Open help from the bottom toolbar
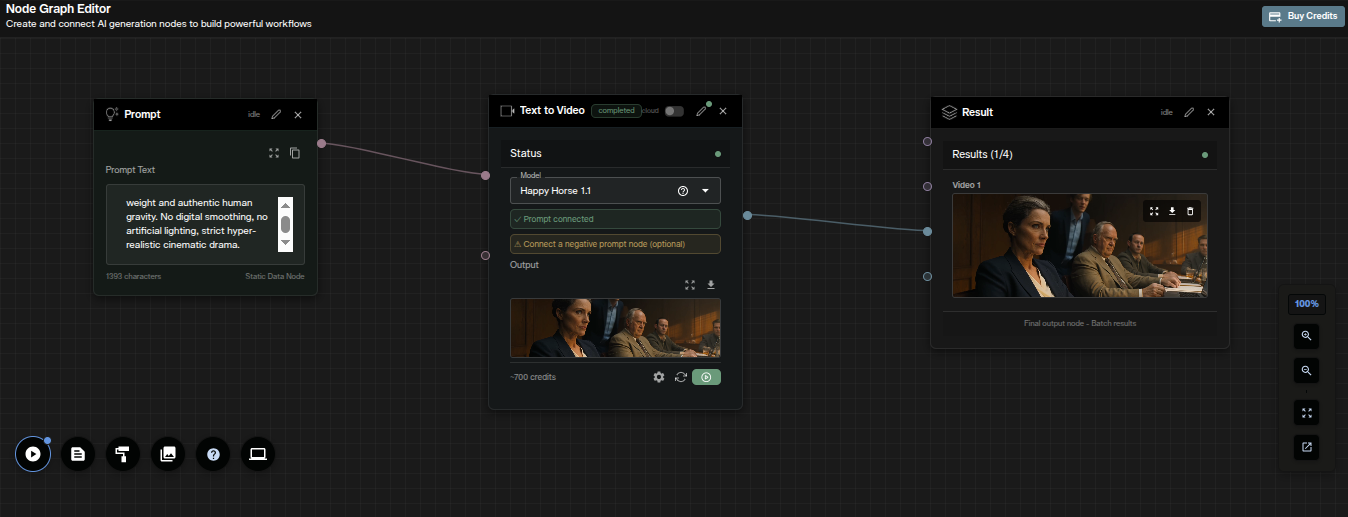The height and width of the screenshot is (517, 1348). pyautogui.click(x=213, y=454)
